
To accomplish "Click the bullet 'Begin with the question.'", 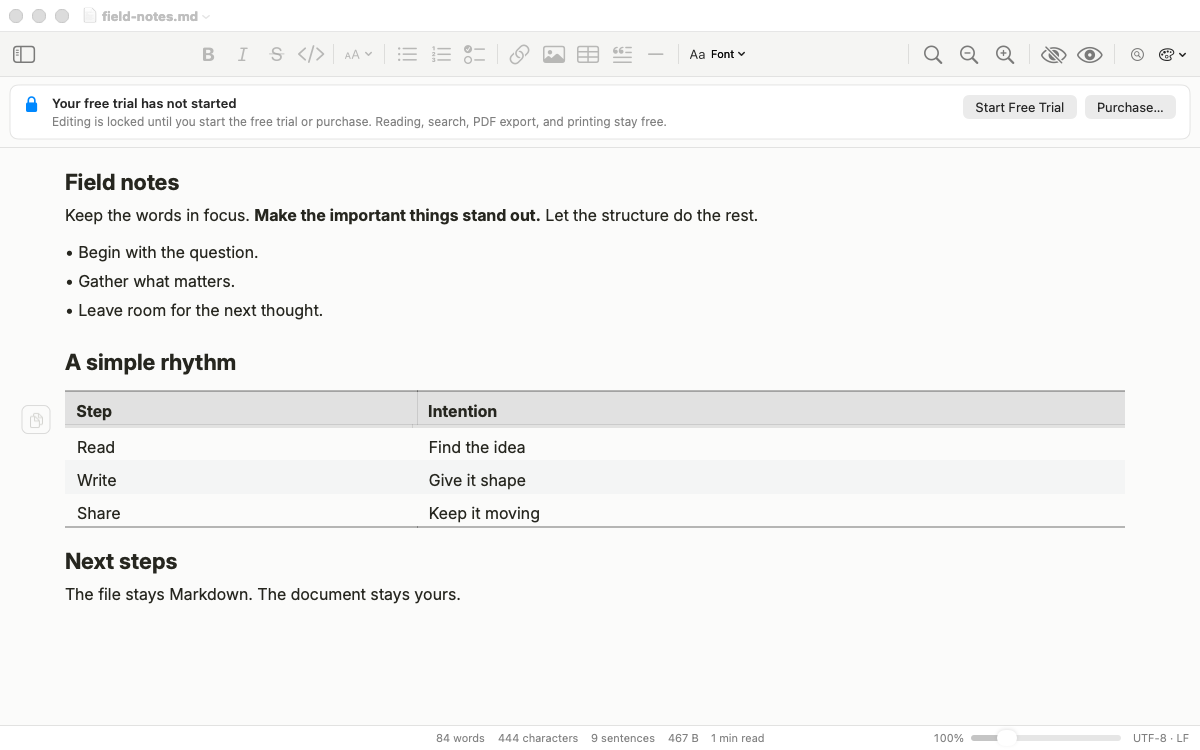I will click(x=168, y=252).
